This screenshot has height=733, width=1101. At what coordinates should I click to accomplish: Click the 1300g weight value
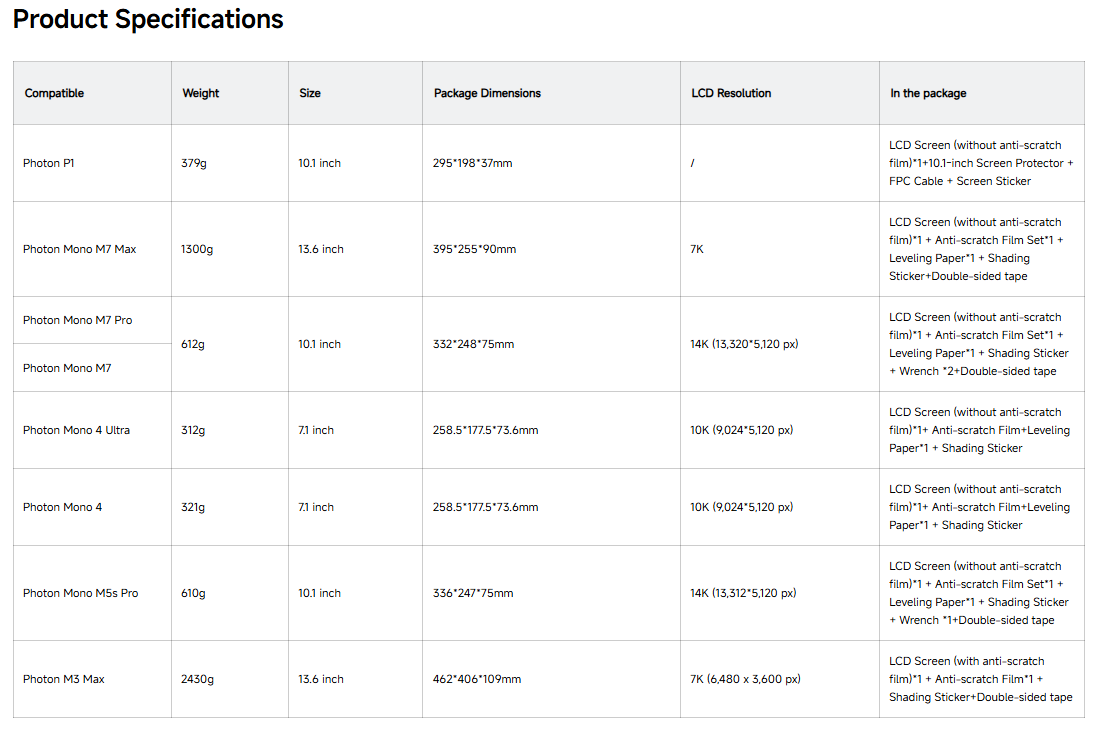pos(197,249)
